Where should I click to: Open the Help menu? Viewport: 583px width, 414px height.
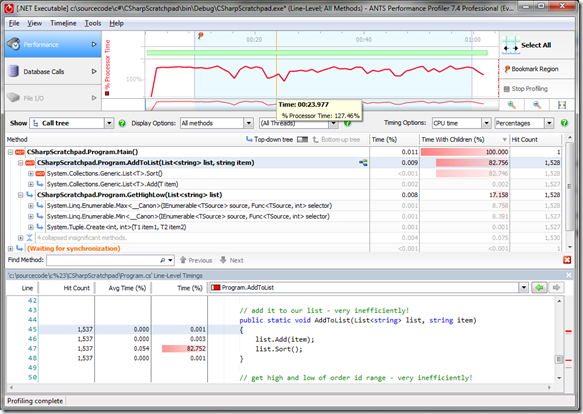pyautogui.click(x=116, y=23)
